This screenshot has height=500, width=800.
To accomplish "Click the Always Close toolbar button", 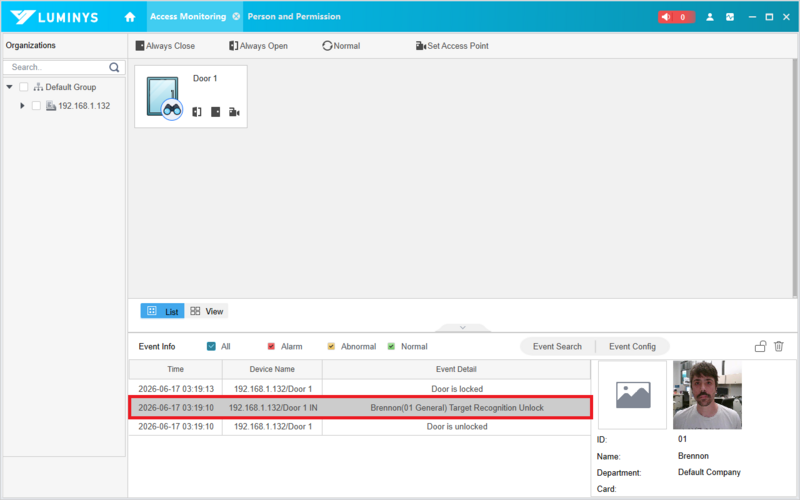I will (165, 46).
